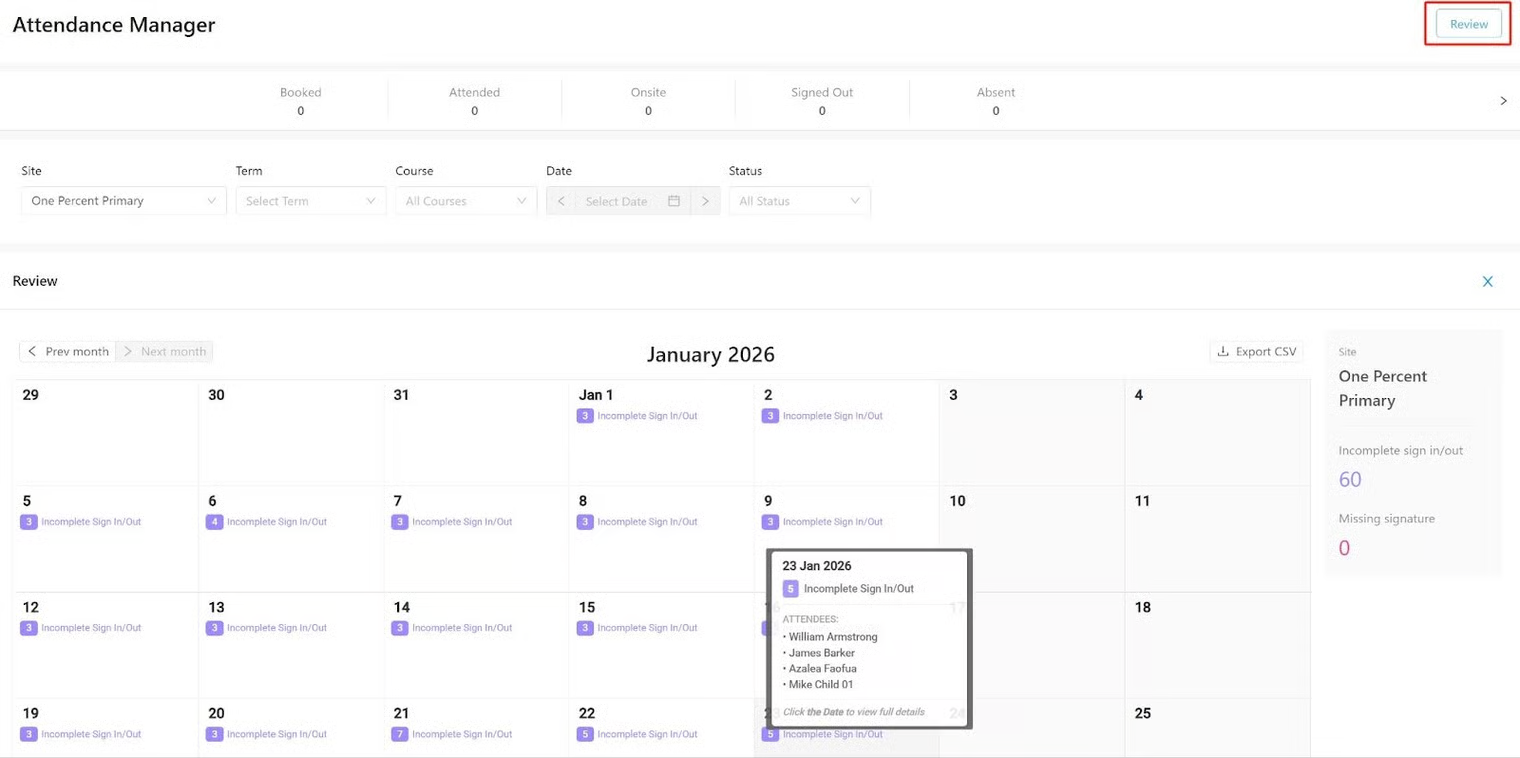Viewport: 1520px width, 758px height.
Task: Export attendance as CSV
Action: pos(1256,352)
